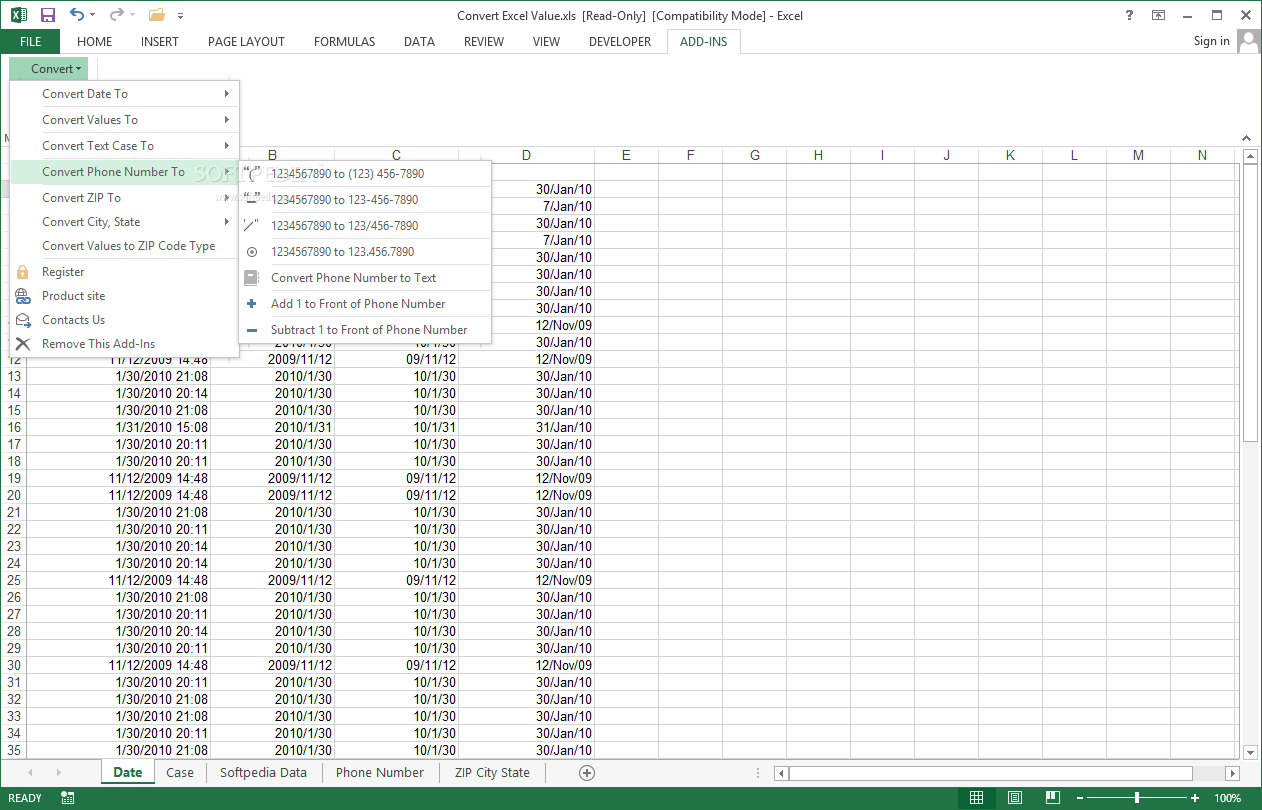The image size is (1262, 810).
Task: Switch to Page Break Preview icon
Action: click(1052, 798)
